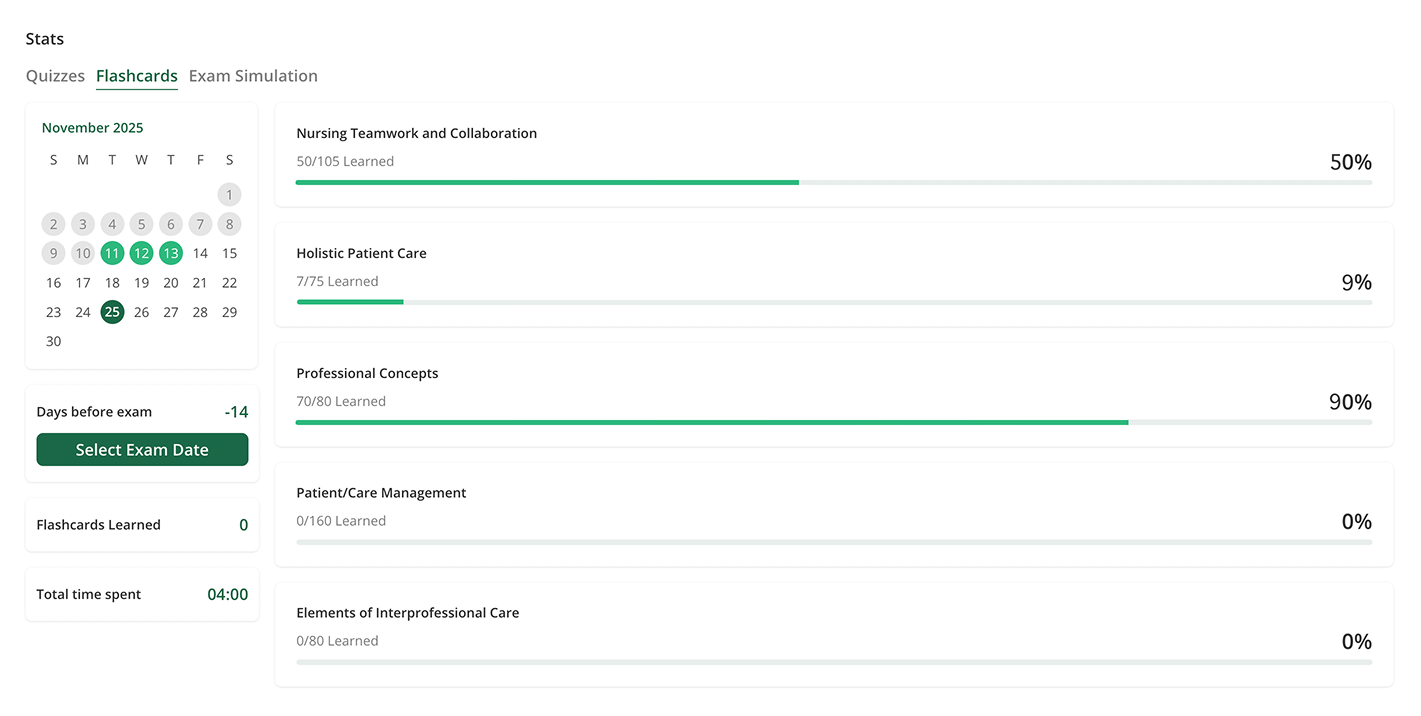
Task: Pick November 11 in the calendar
Action: [112, 253]
